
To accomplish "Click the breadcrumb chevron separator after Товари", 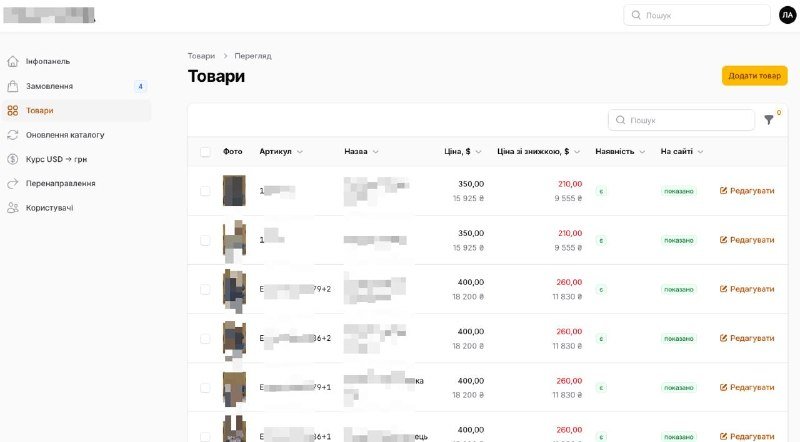I will (x=225, y=56).
